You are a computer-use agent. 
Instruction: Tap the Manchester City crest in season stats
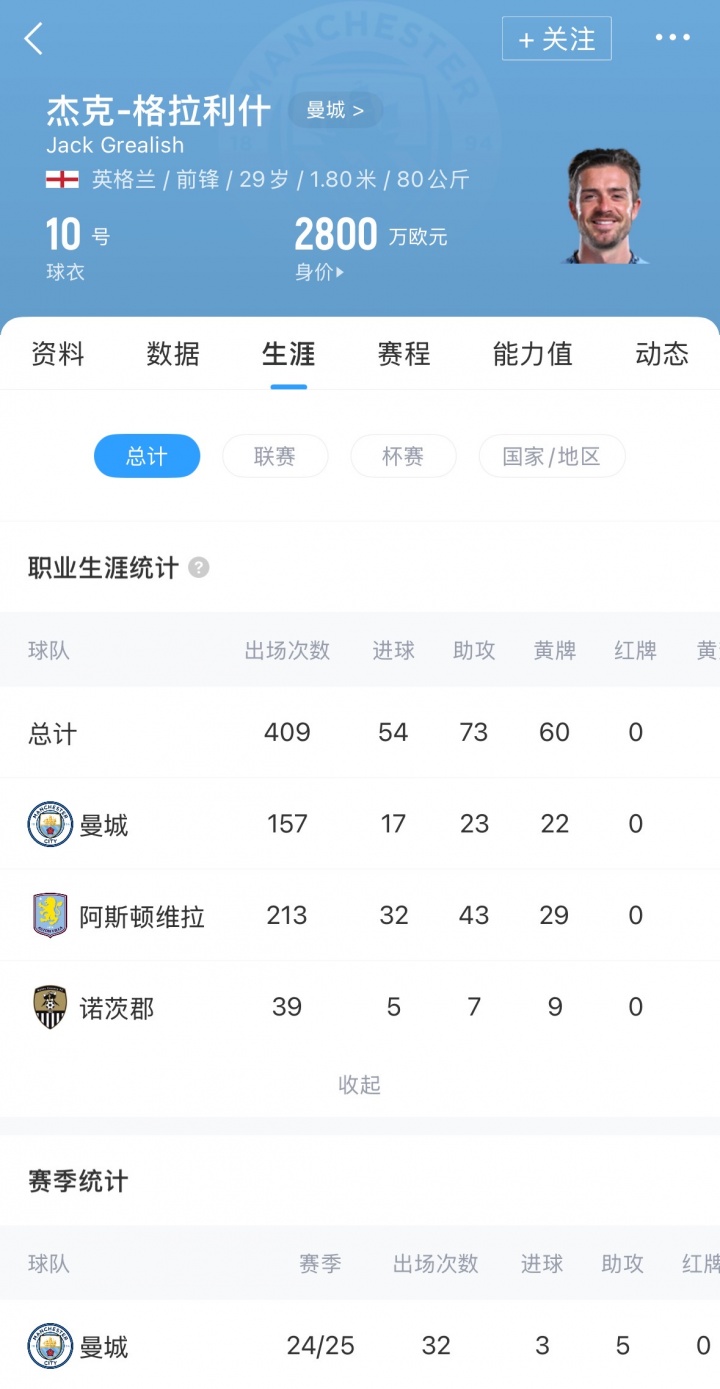(50, 1346)
